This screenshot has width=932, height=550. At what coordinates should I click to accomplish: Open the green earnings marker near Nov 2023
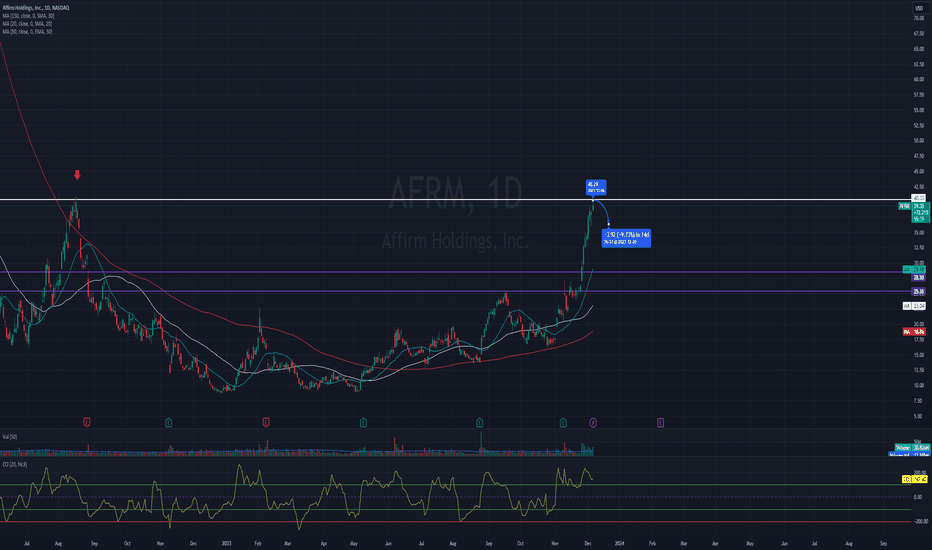click(x=563, y=422)
